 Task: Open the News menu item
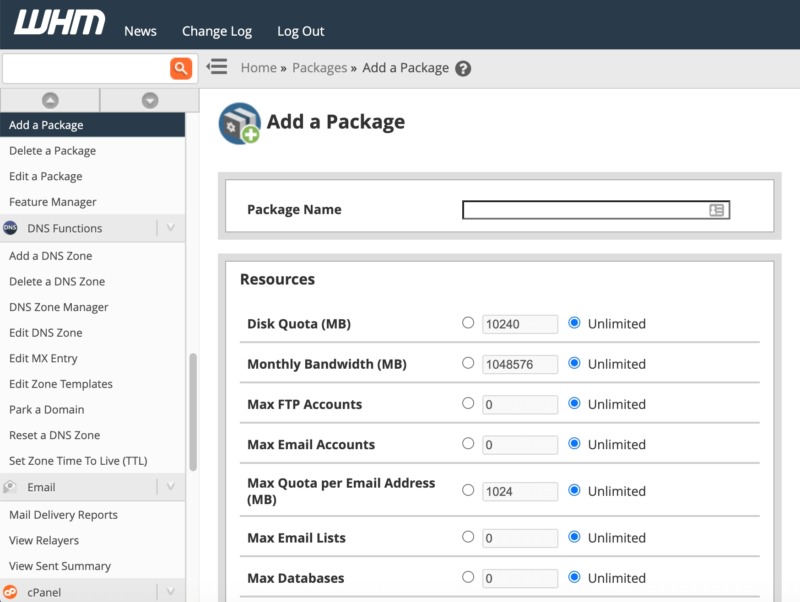coord(140,31)
